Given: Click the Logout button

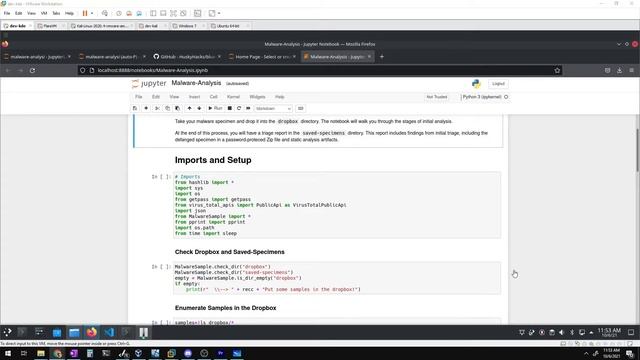Looking at the screenshot, I should click(x=498, y=84).
